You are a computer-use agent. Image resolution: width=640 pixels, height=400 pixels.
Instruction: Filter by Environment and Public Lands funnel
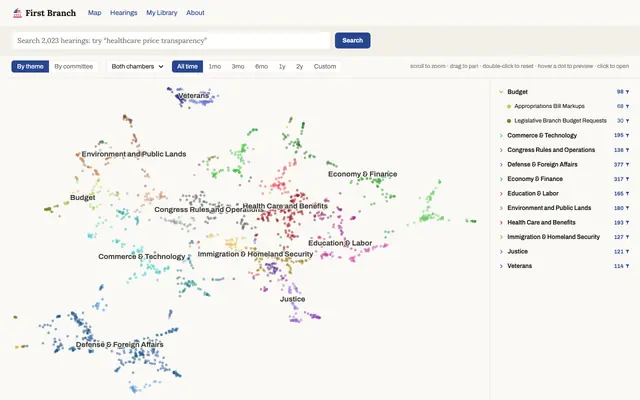click(x=627, y=208)
